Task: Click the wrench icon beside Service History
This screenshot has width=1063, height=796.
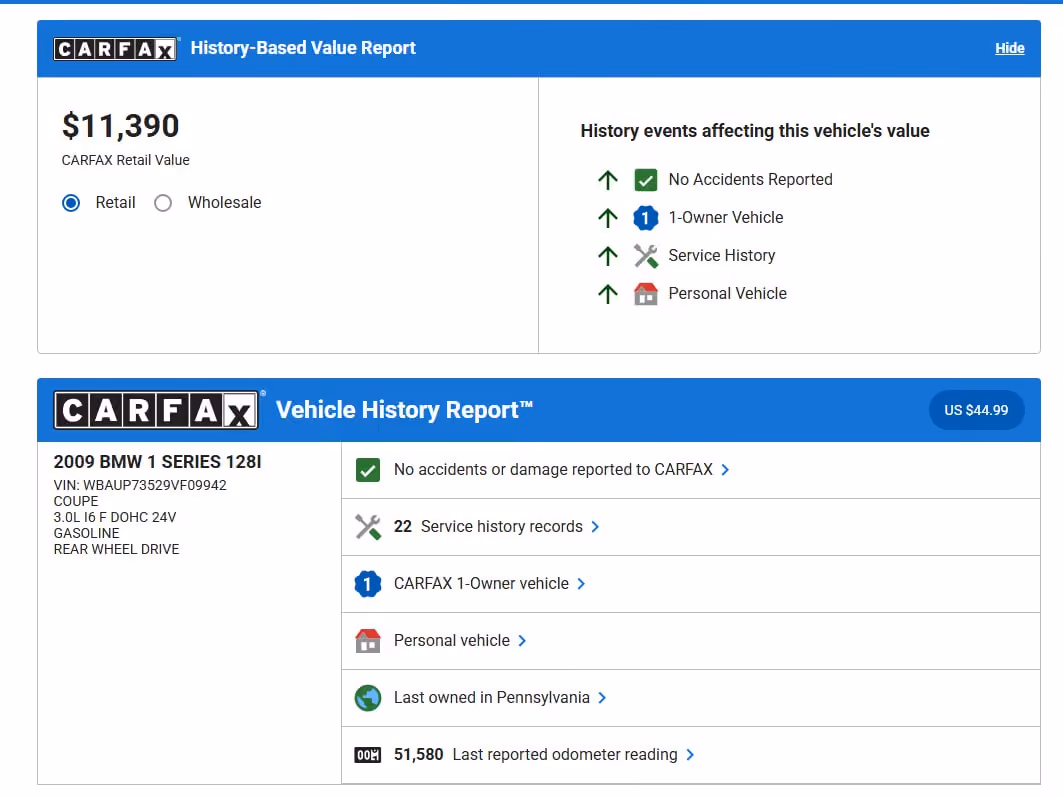Action: [645, 256]
